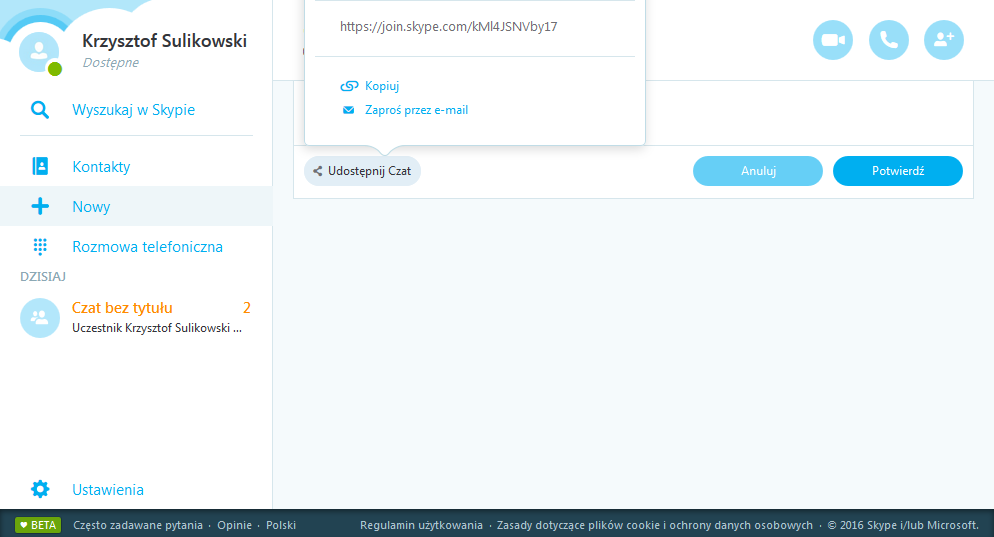Click the search magnifier icon

(40, 110)
